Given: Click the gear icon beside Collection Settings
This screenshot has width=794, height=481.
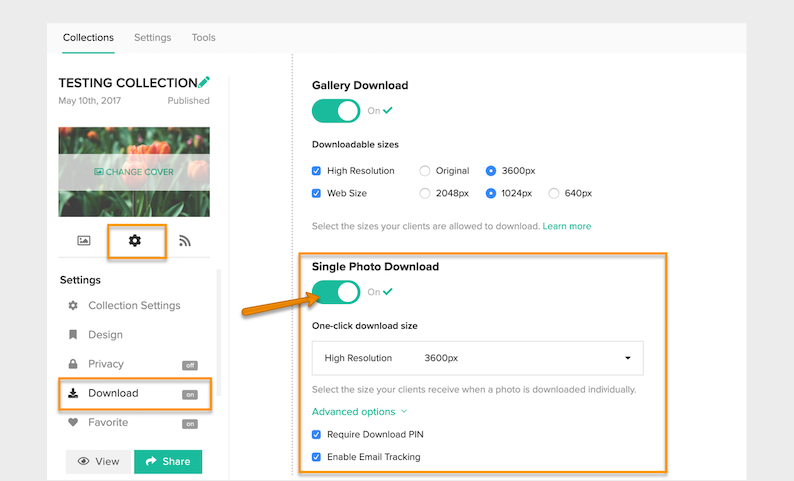Looking at the screenshot, I should click(x=73, y=305).
